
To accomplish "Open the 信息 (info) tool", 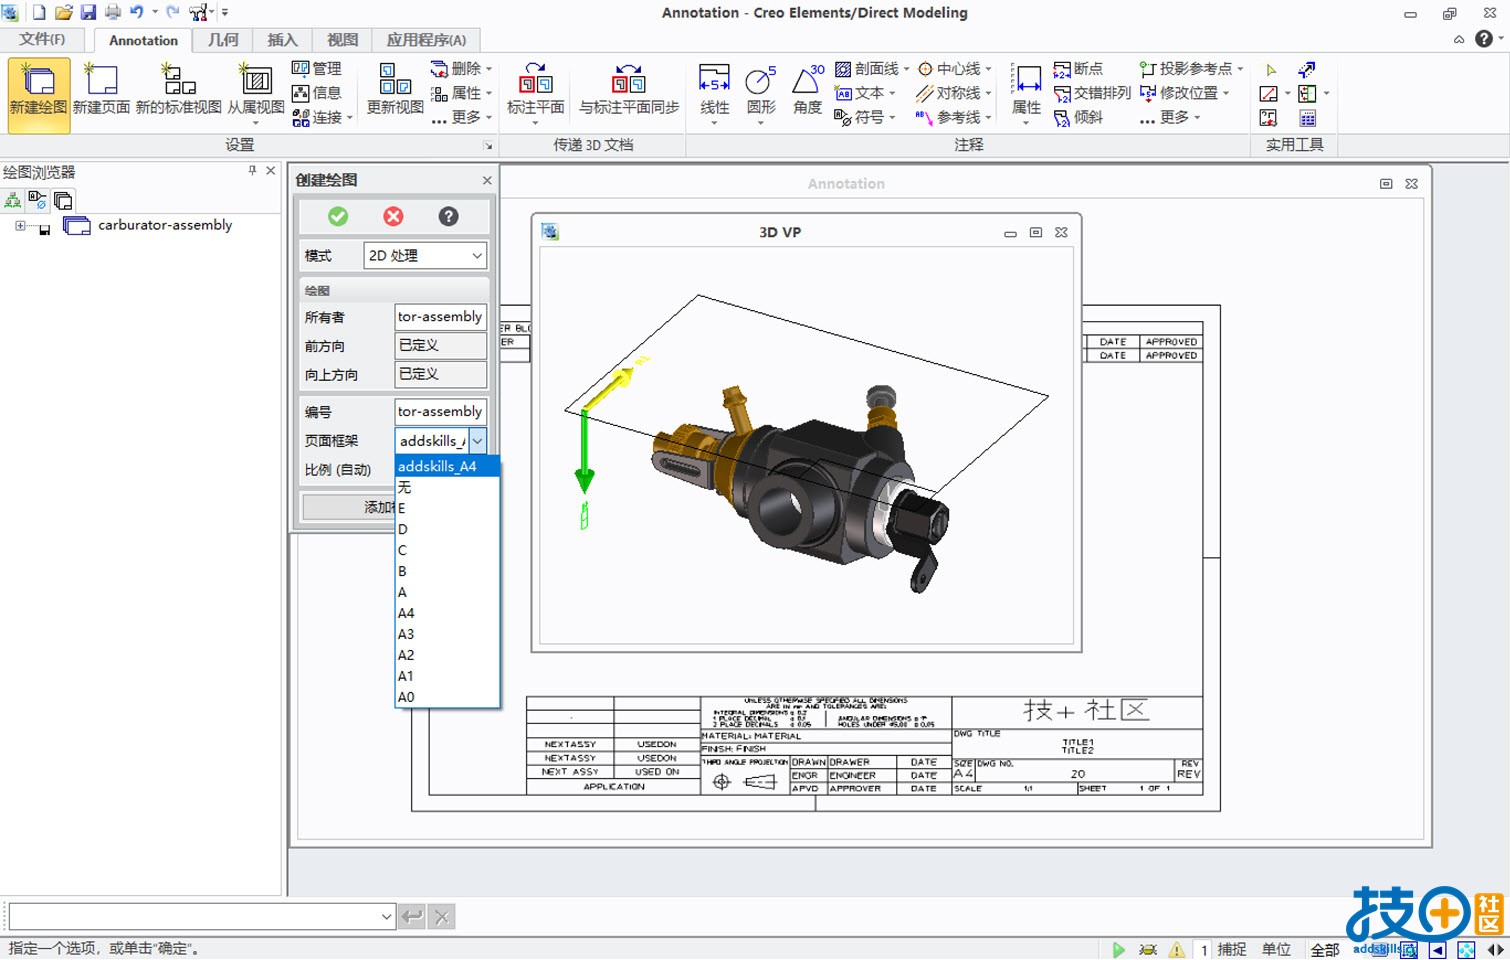I will coord(317,93).
